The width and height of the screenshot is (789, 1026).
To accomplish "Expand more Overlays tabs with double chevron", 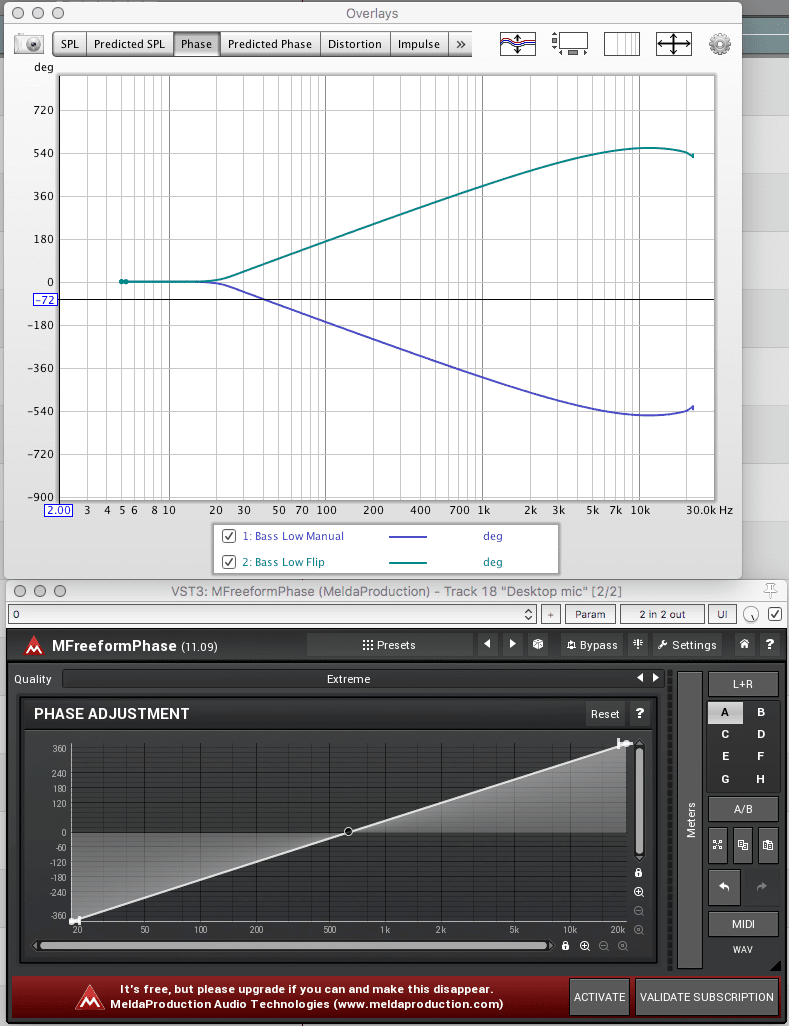I will (460, 44).
